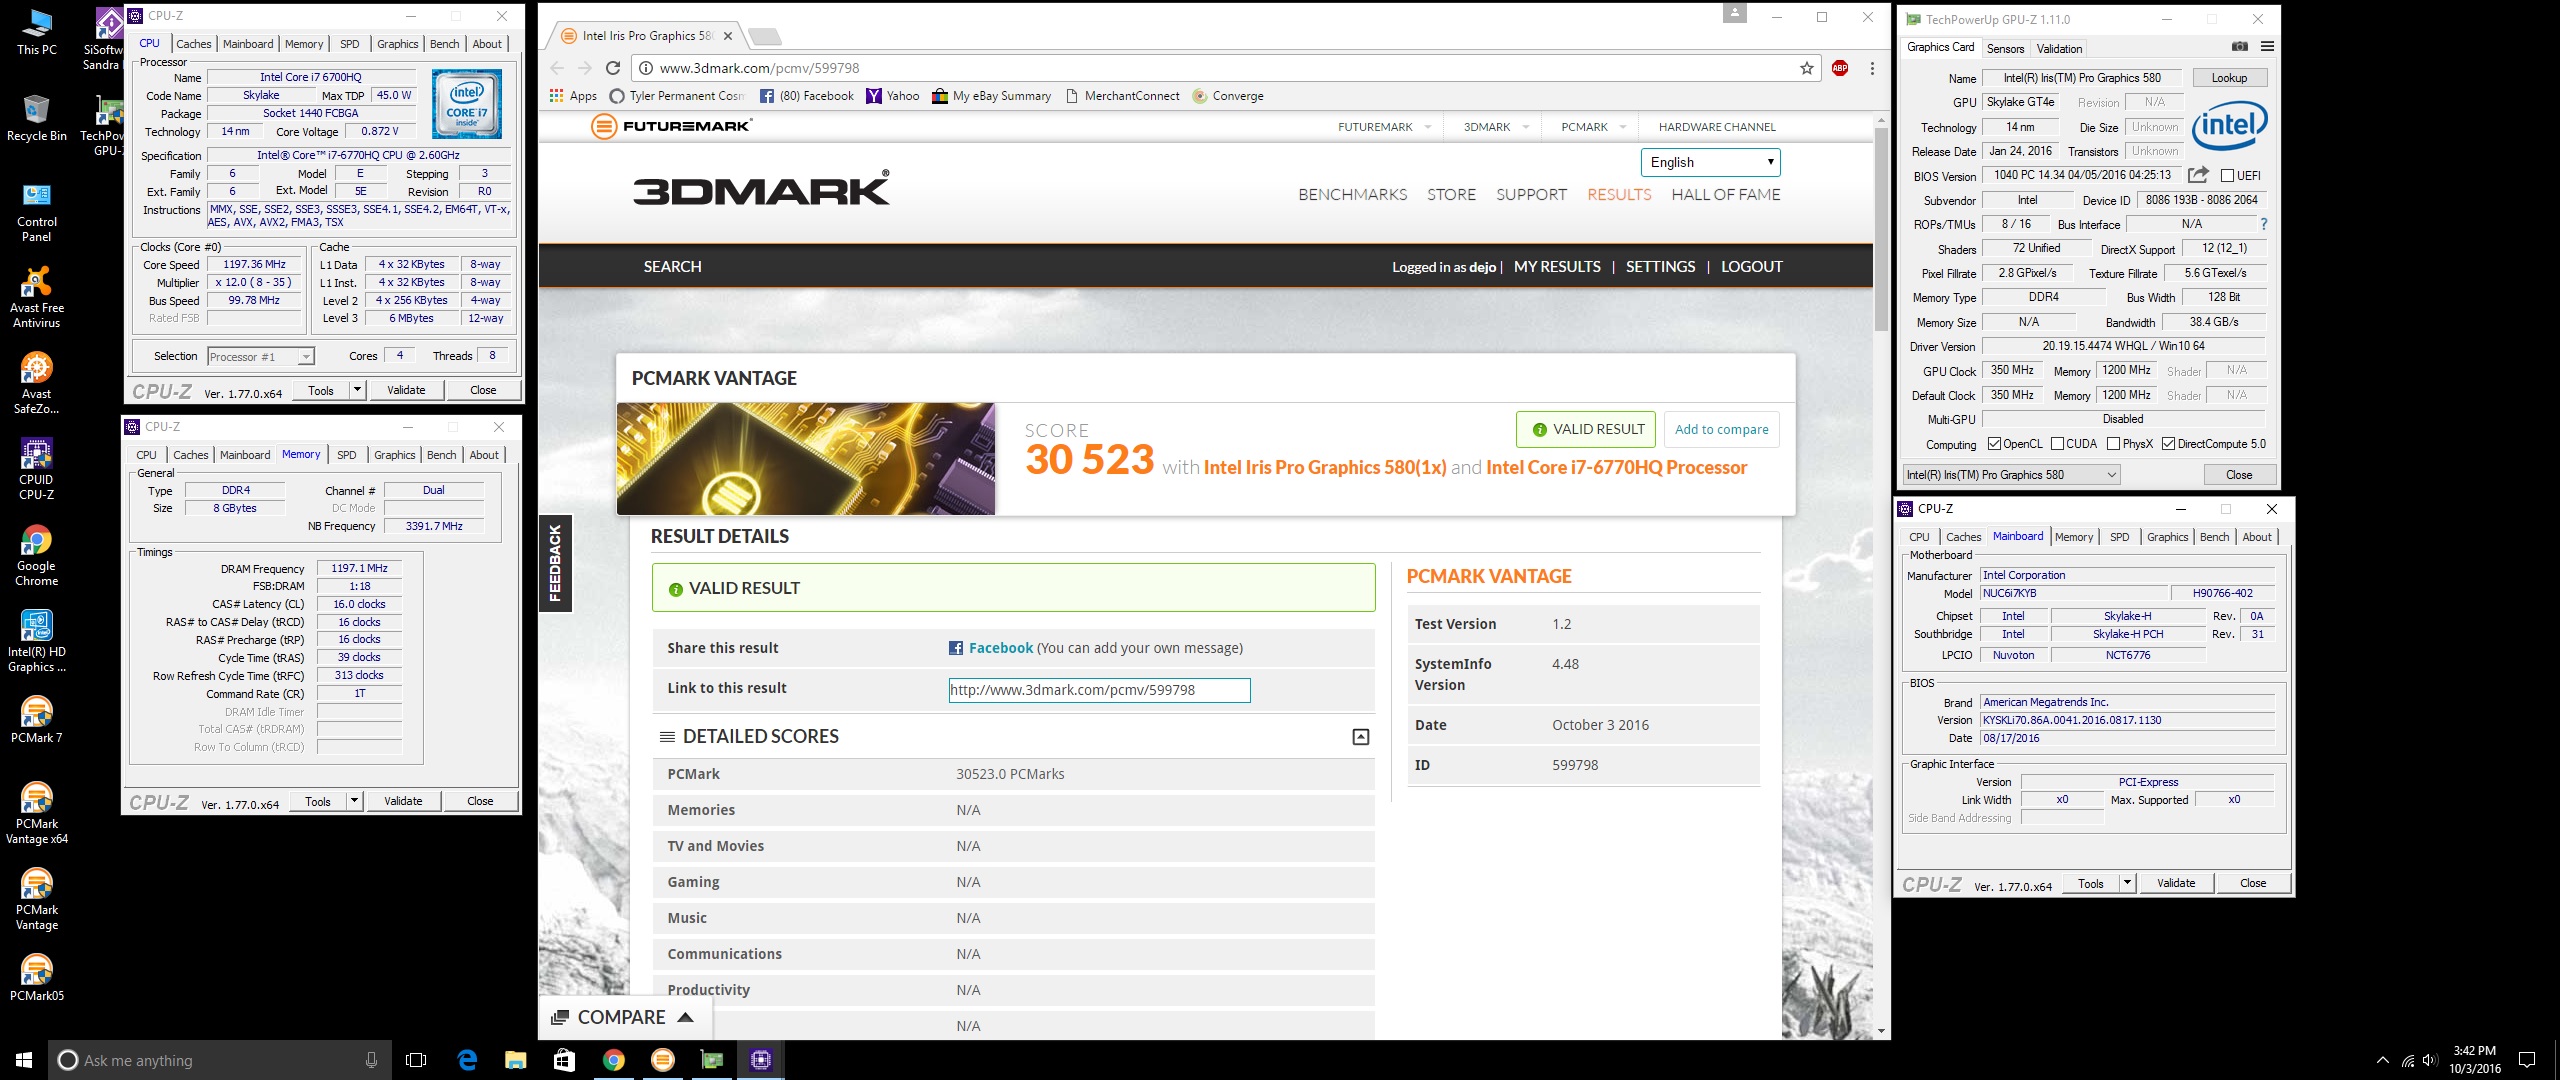
Task: Launch PCMark 7 desktop shortcut
Action: 37,722
